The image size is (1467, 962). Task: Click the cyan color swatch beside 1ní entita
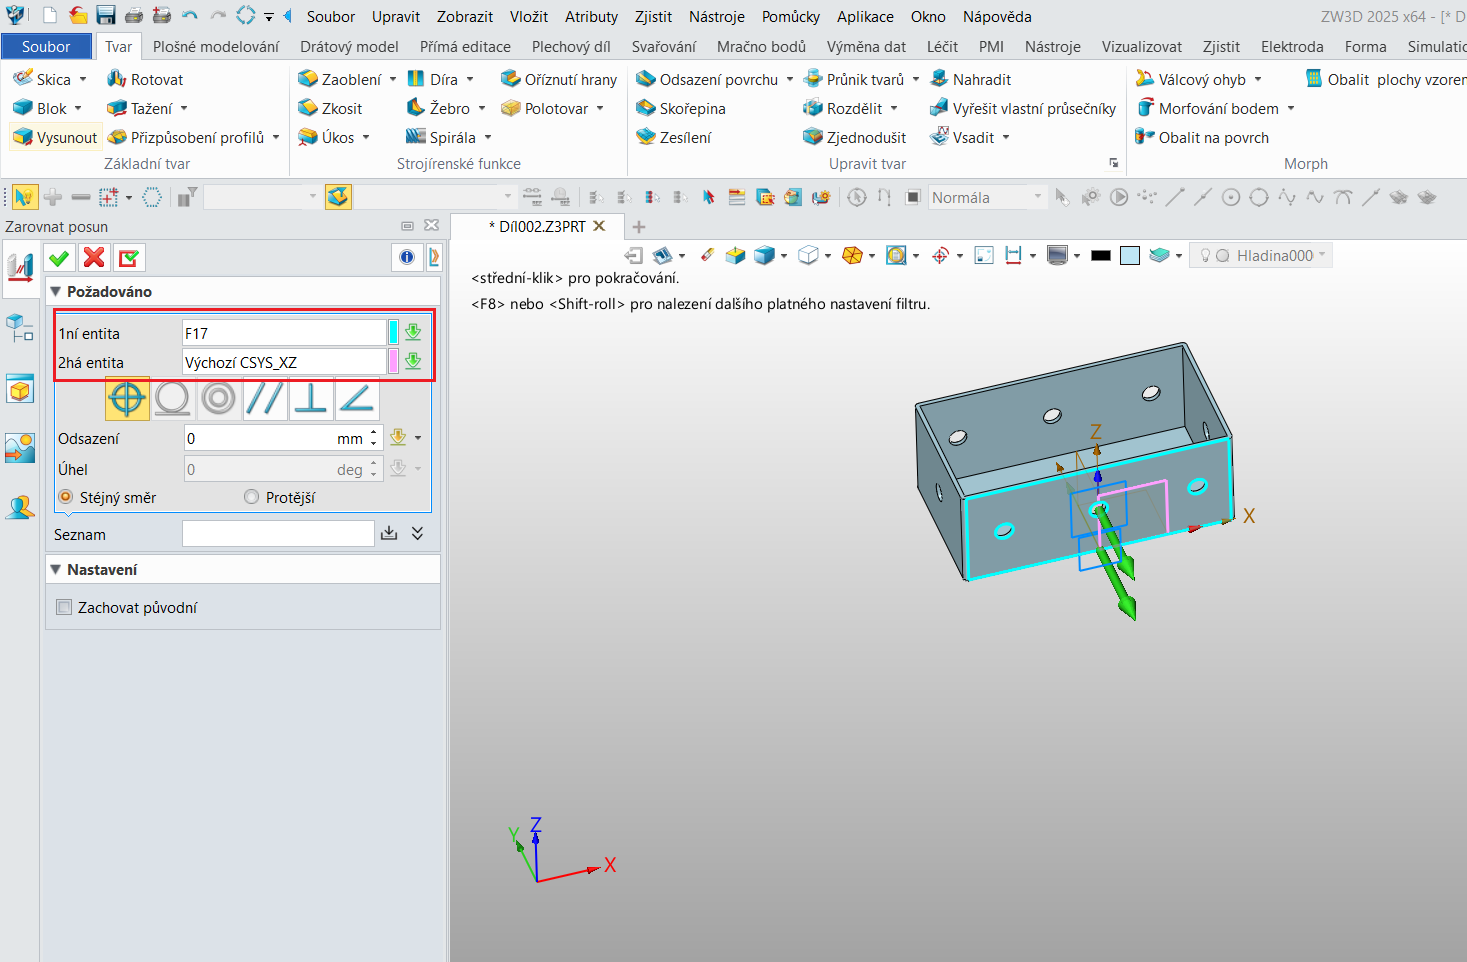point(393,332)
